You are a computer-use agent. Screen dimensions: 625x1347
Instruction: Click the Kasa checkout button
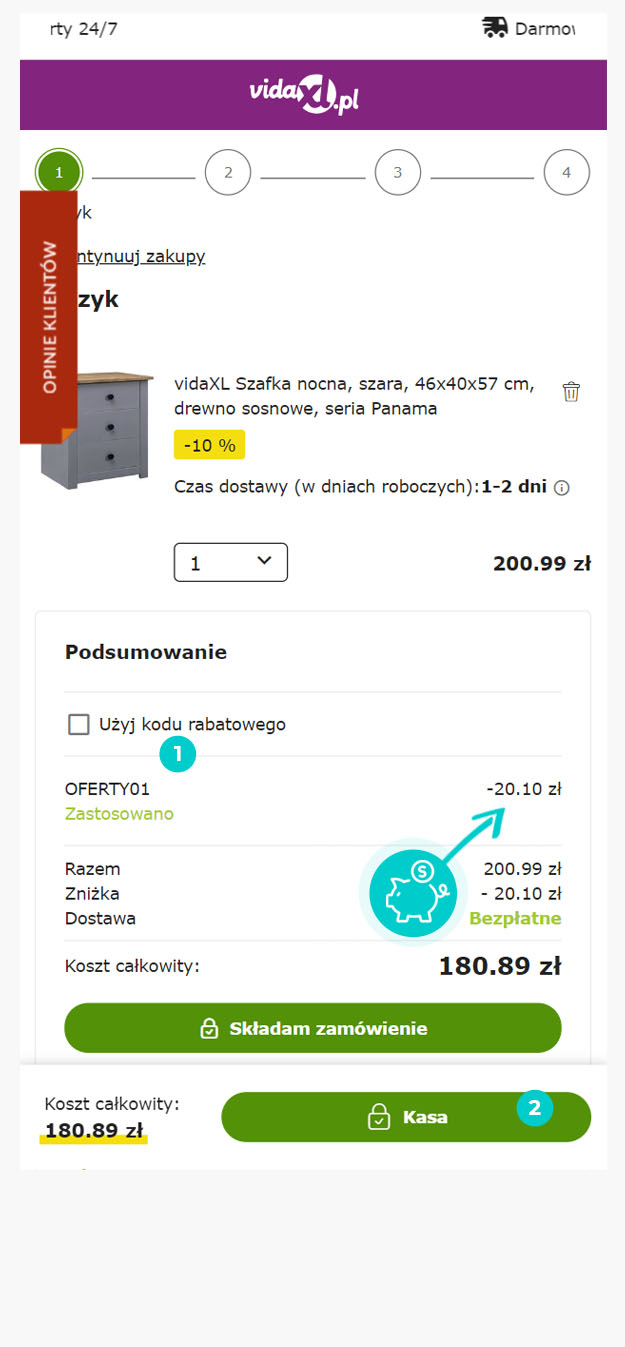pos(406,1117)
